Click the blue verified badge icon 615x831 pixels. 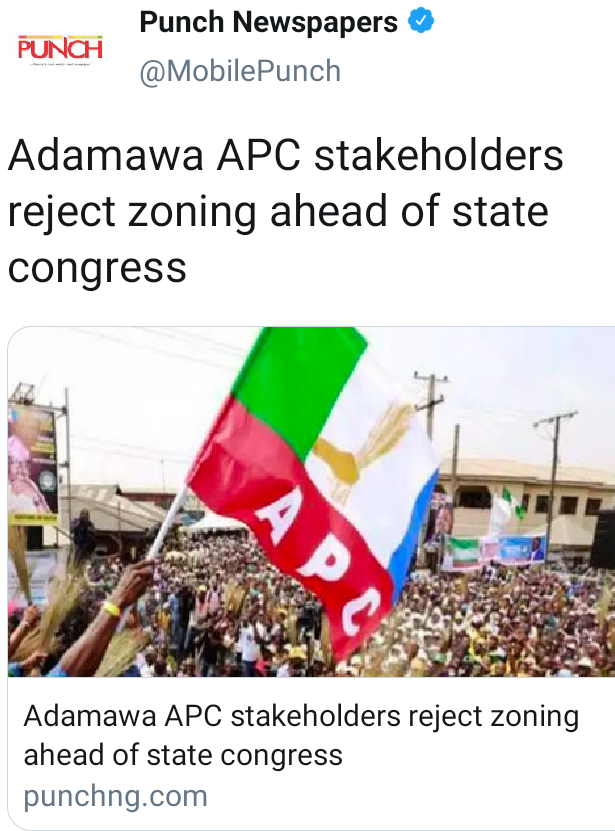[421, 22]
